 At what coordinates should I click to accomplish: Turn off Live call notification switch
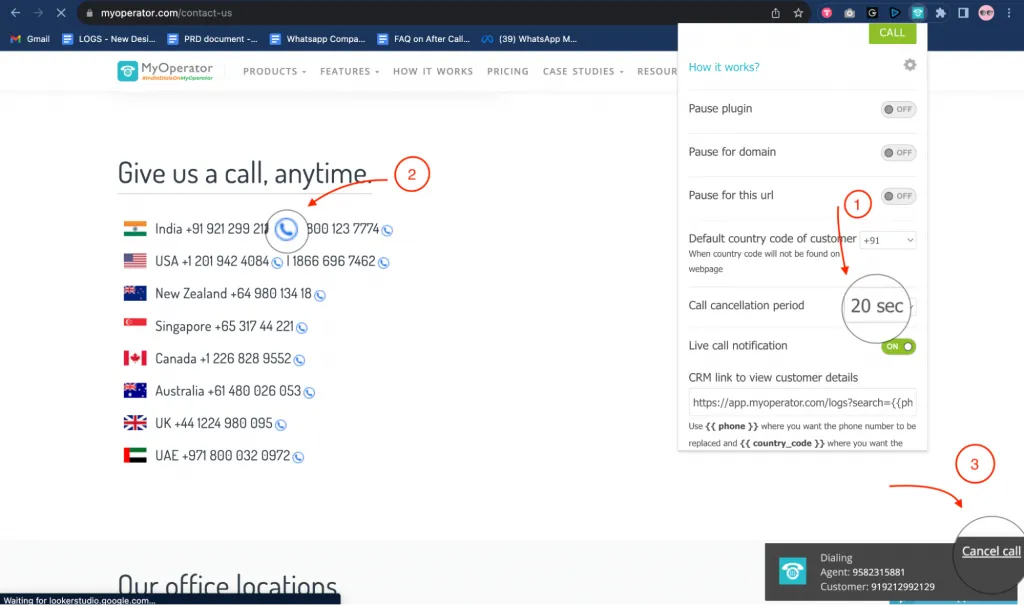(x=898, y=346)
